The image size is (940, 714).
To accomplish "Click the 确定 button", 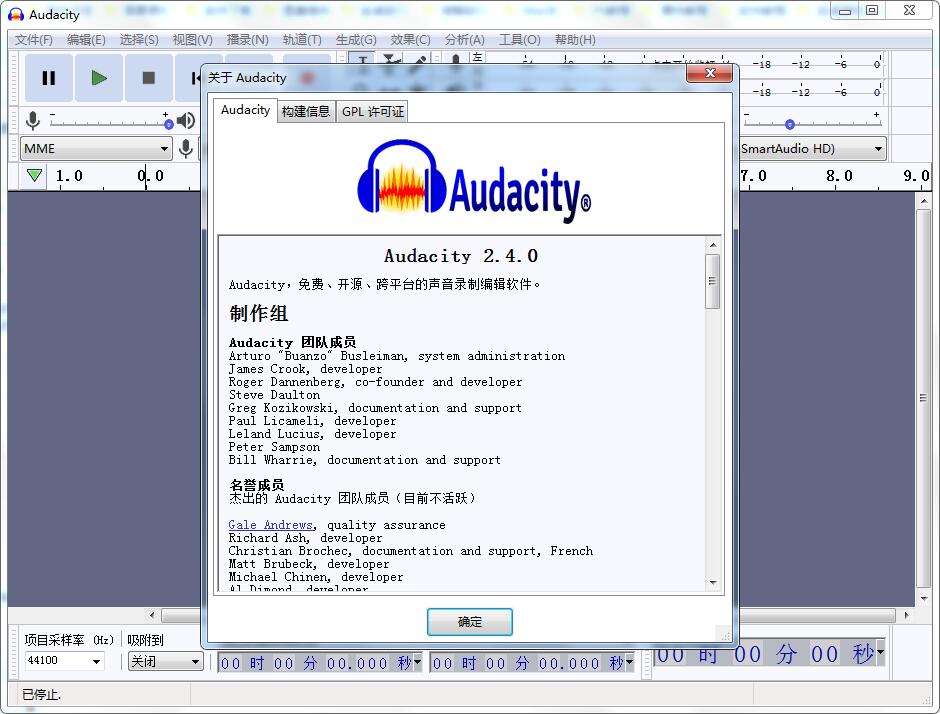I will [469, 622].
